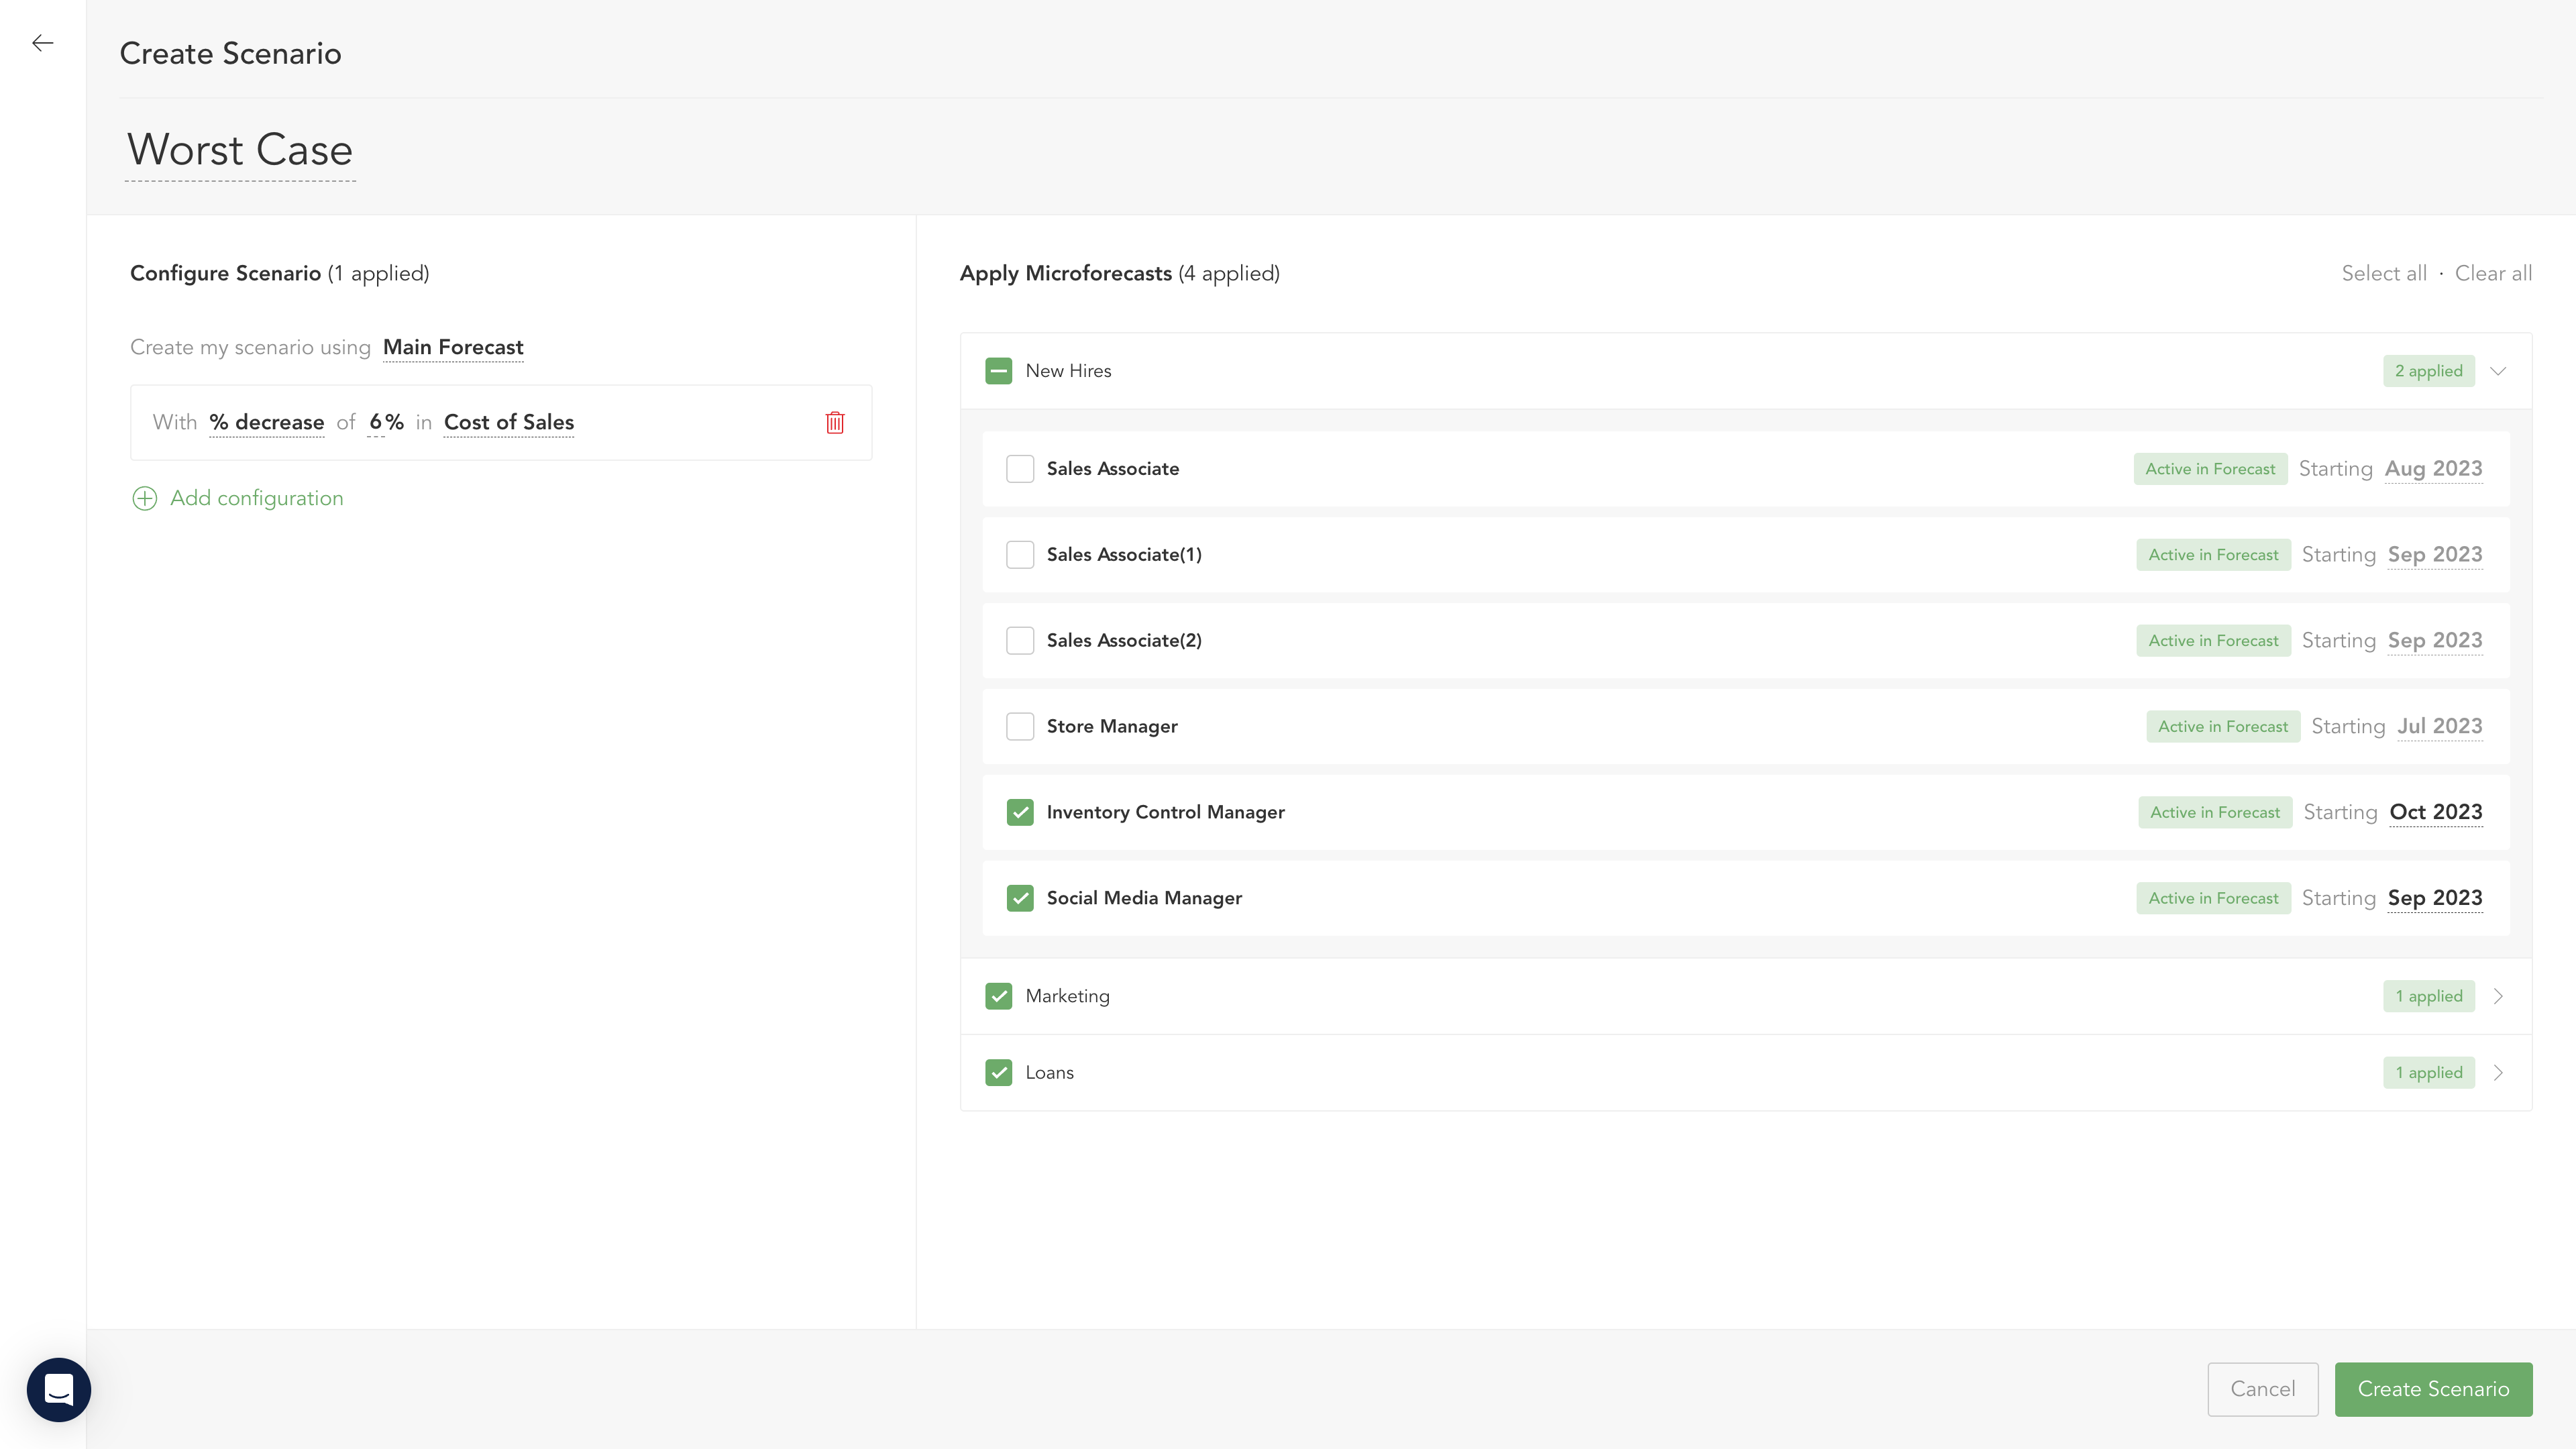Change Sales Associate start date Aug 2023
Viewport: 2576px width, 1449px height.
2434,469
